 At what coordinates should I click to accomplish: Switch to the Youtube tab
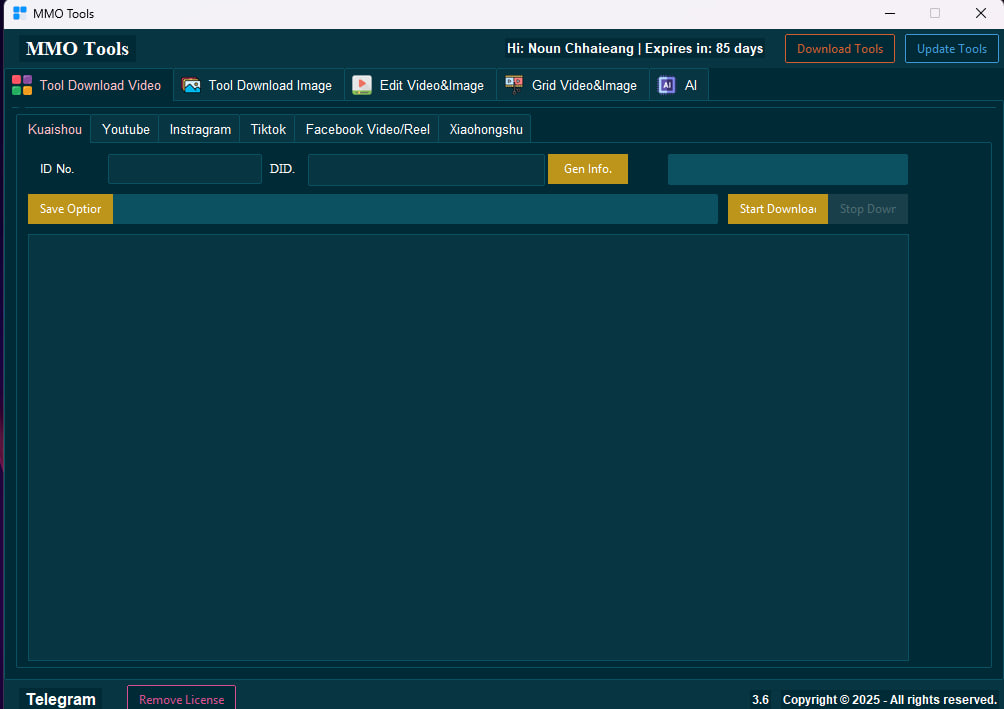point(124,129)
